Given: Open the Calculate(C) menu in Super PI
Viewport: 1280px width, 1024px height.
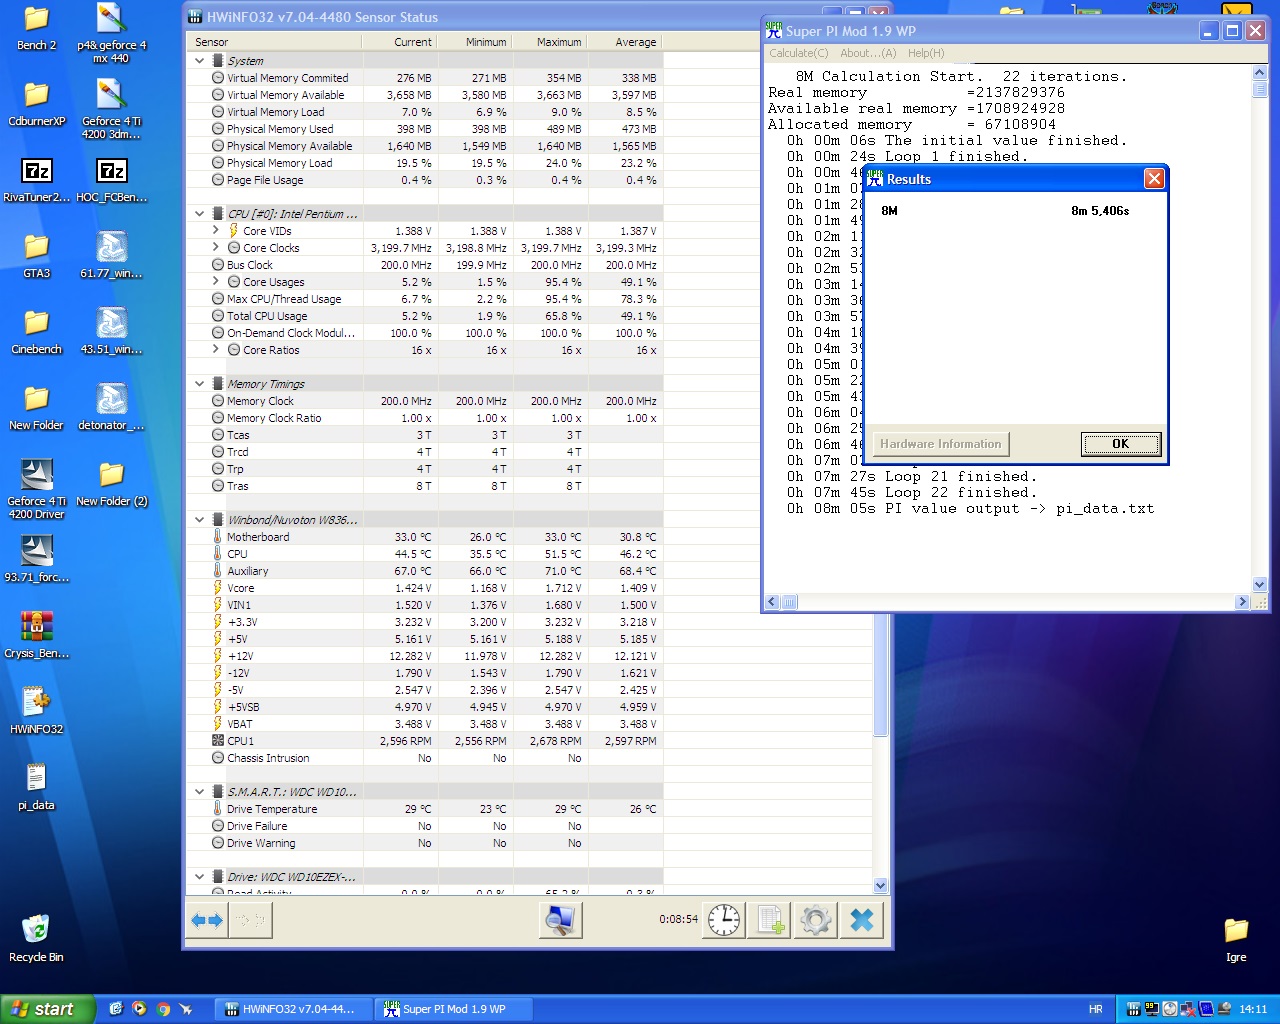Looking at the screenshot, I should [798, 53].
